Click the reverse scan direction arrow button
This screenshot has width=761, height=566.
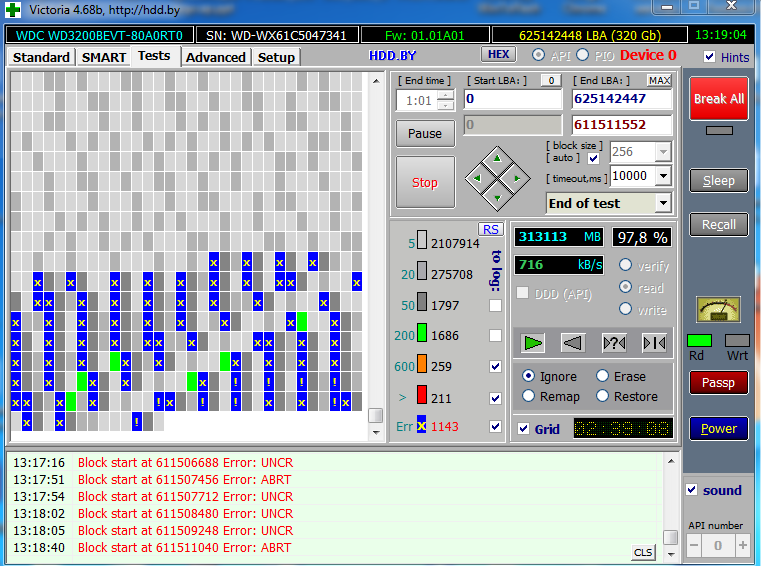coord(573,343)
